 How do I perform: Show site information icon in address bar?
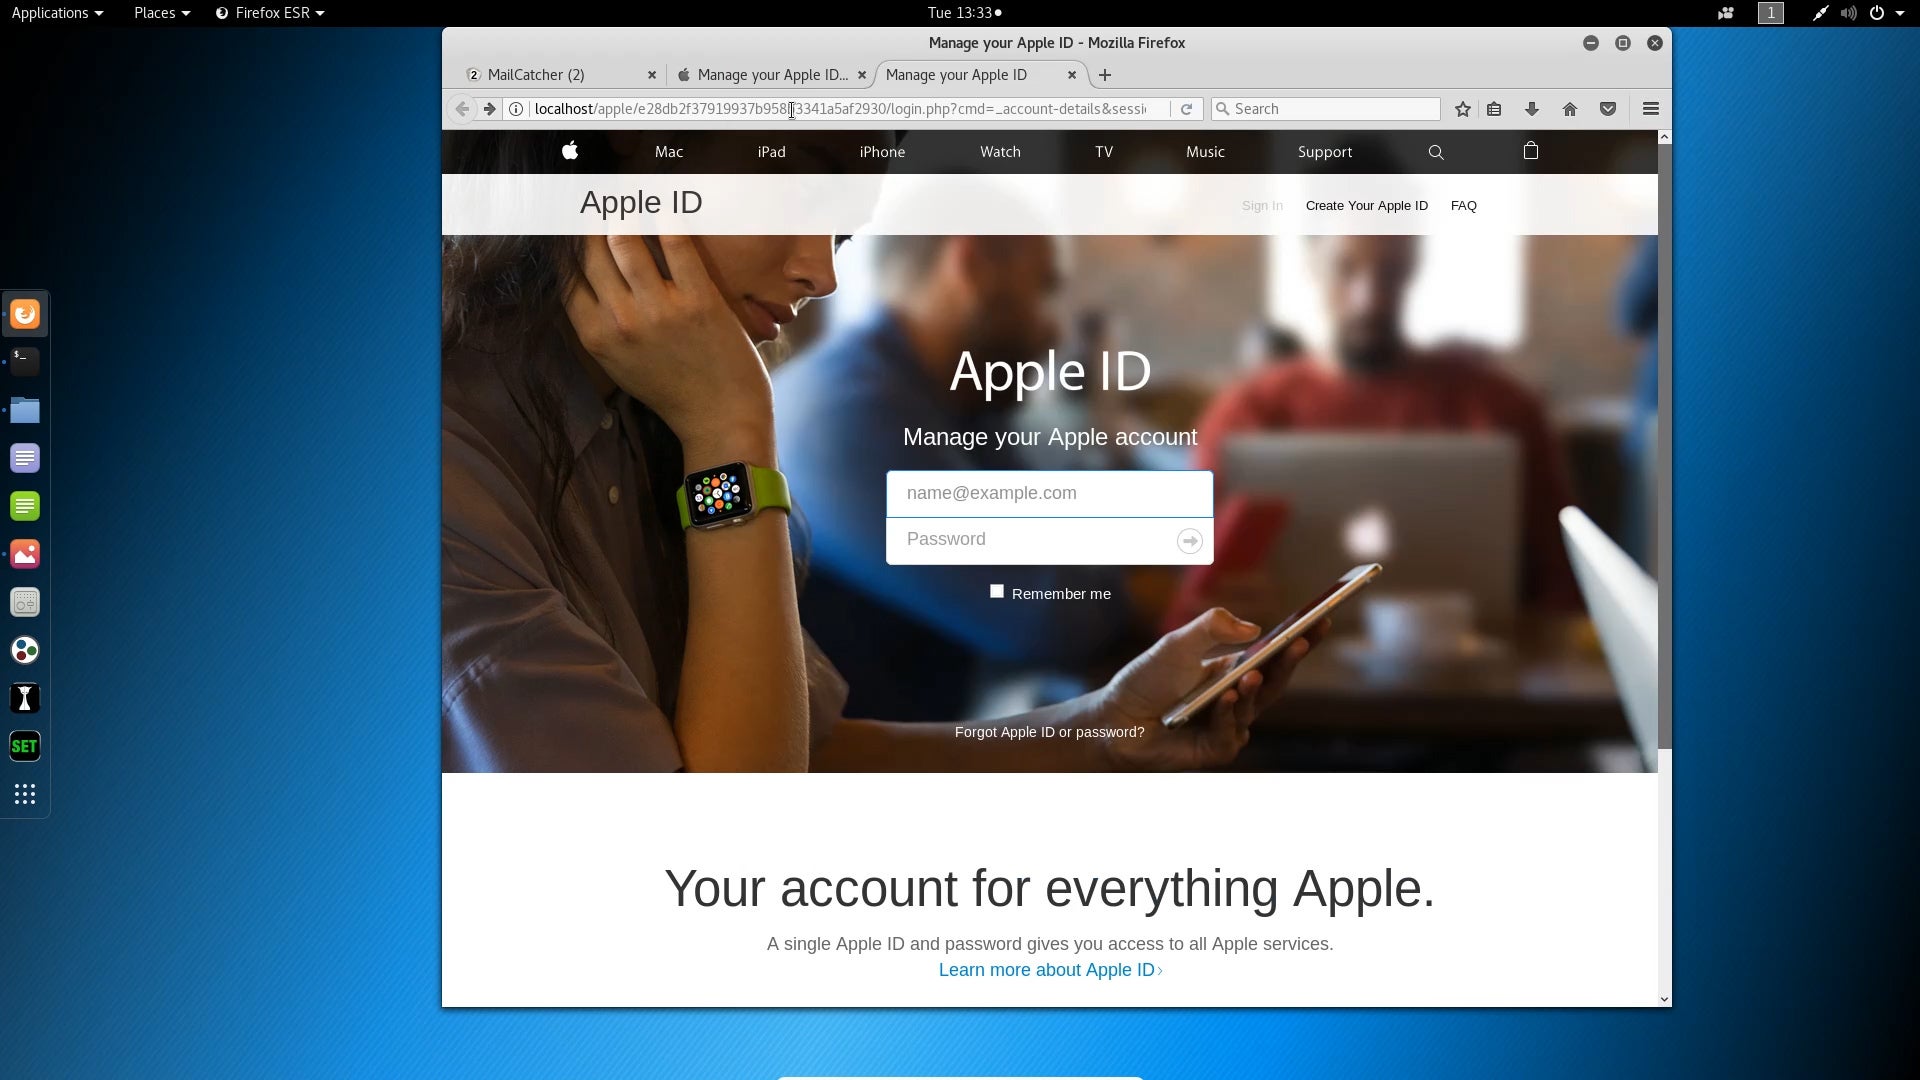pyautogui.click(x=516, y=109)
